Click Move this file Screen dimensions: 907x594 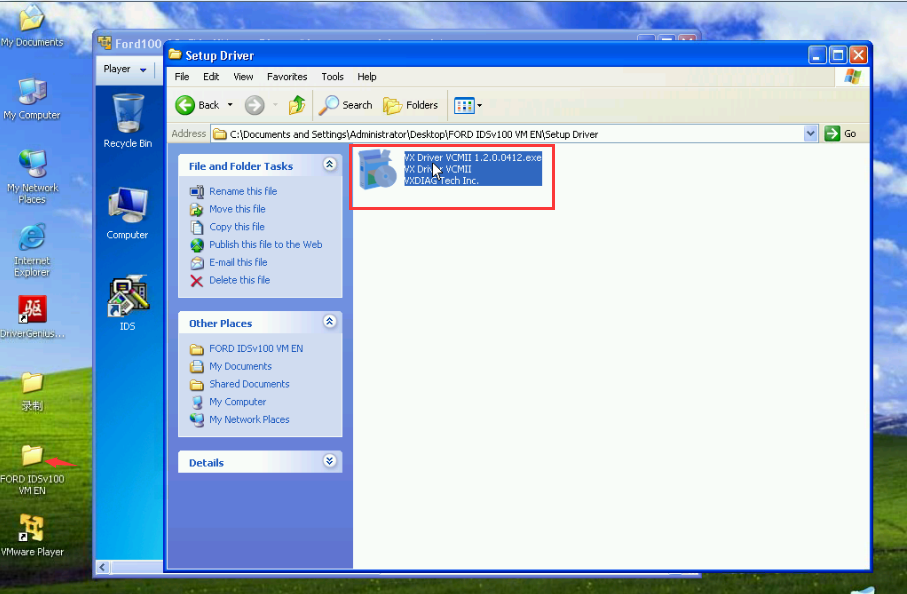coord(237,209)
